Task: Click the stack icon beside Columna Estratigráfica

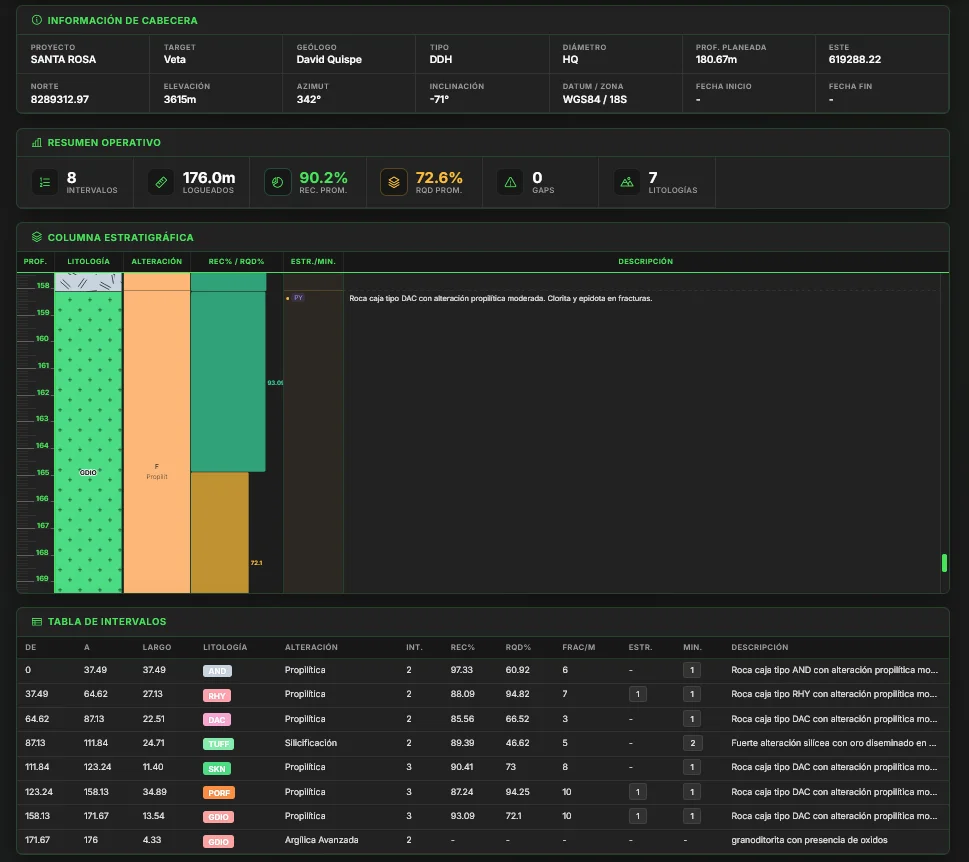Action: coord(36,237)
